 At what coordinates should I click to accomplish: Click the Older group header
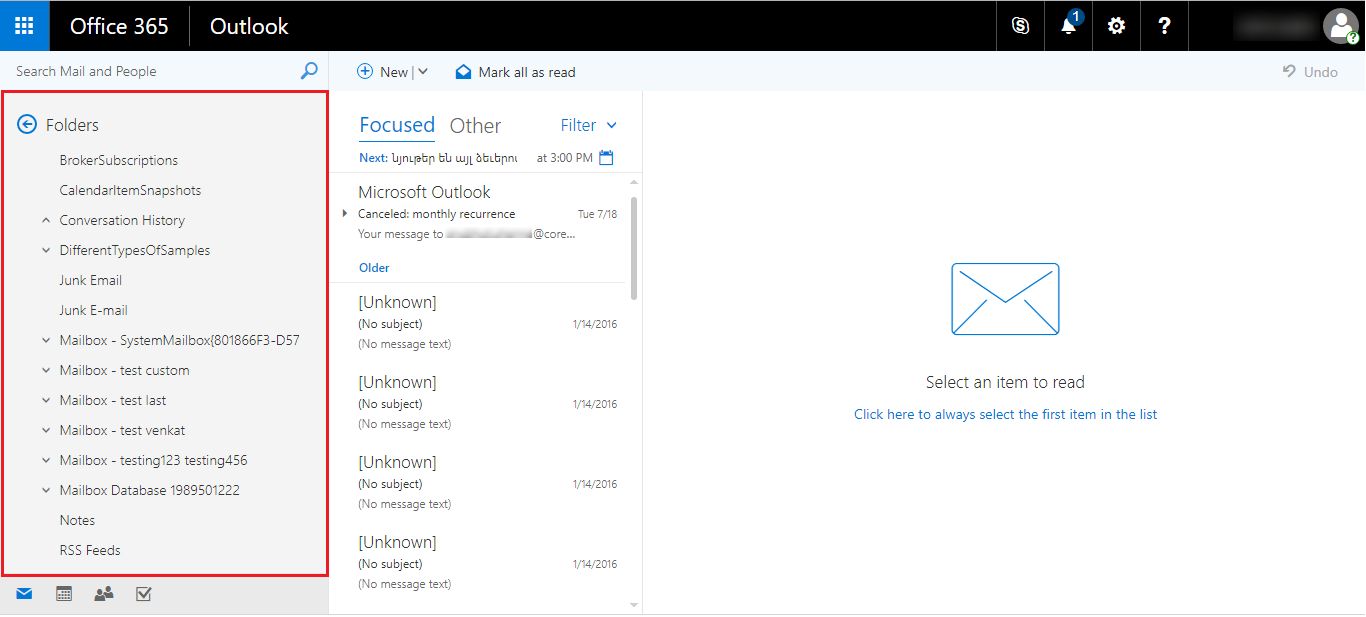pyautogui.click(x=374, y=268)
